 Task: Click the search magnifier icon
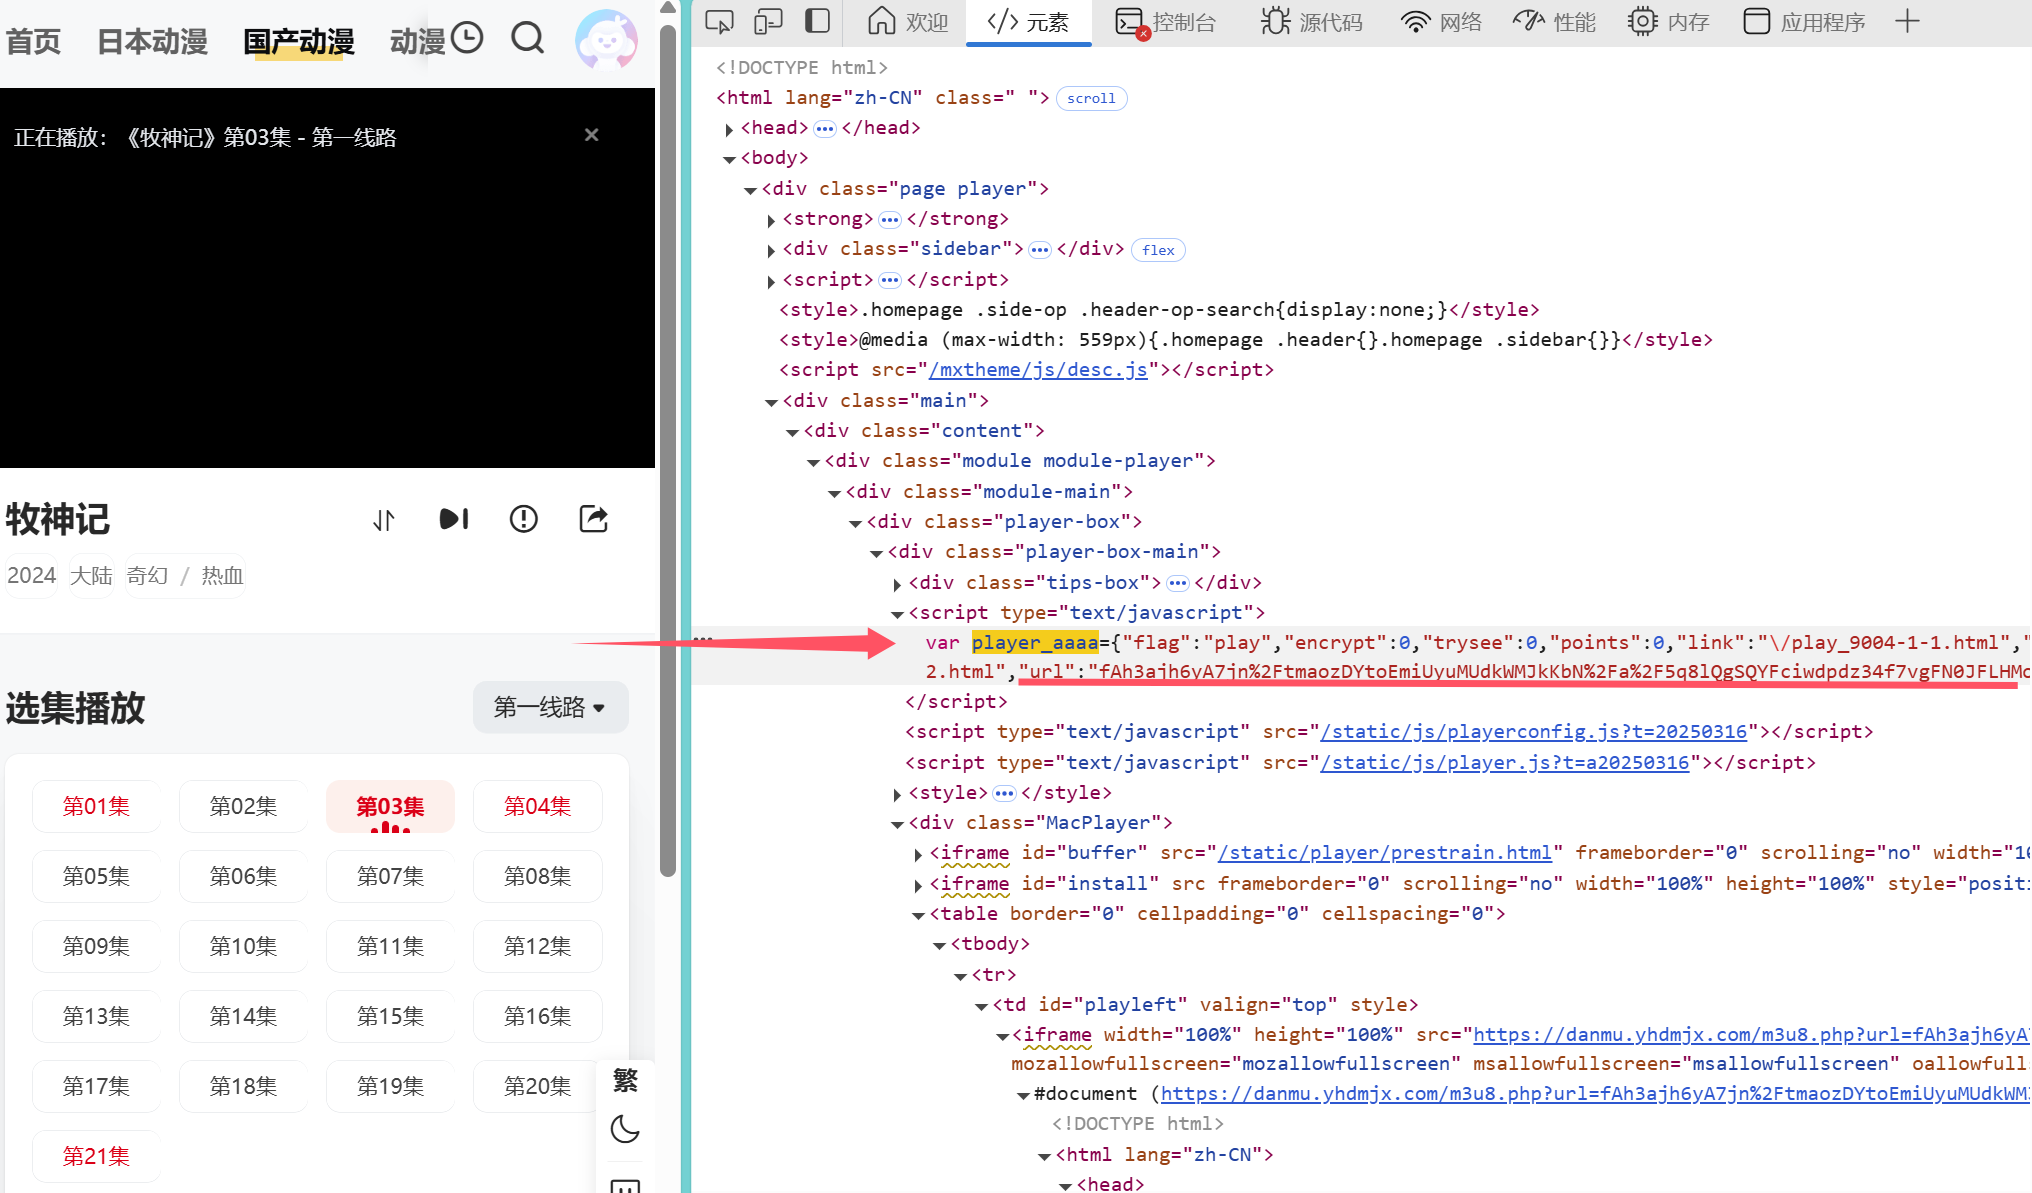[x=527, y=39]
